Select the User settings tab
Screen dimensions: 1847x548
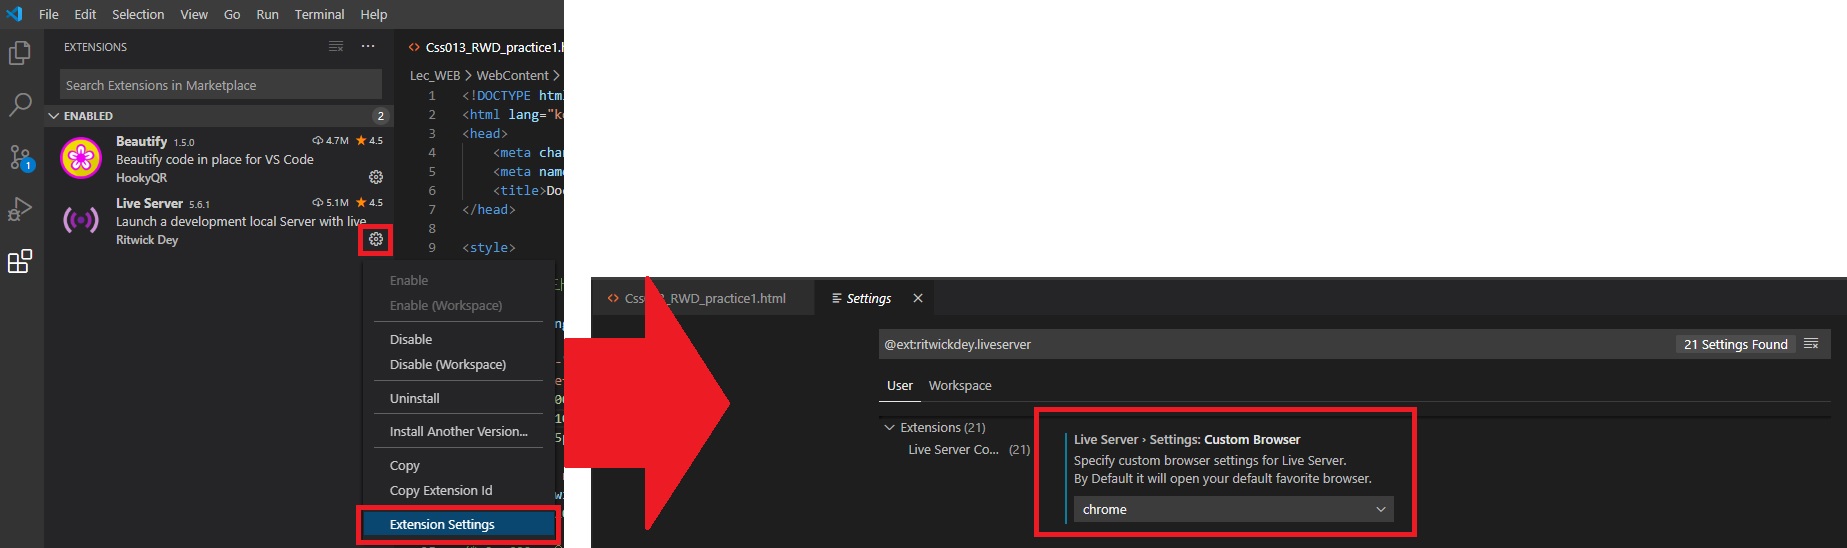coord(900,385)
